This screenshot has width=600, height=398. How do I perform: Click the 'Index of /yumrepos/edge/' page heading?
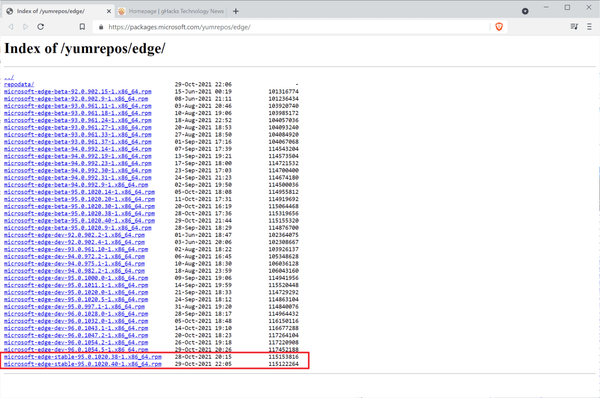tap(85, 49)
